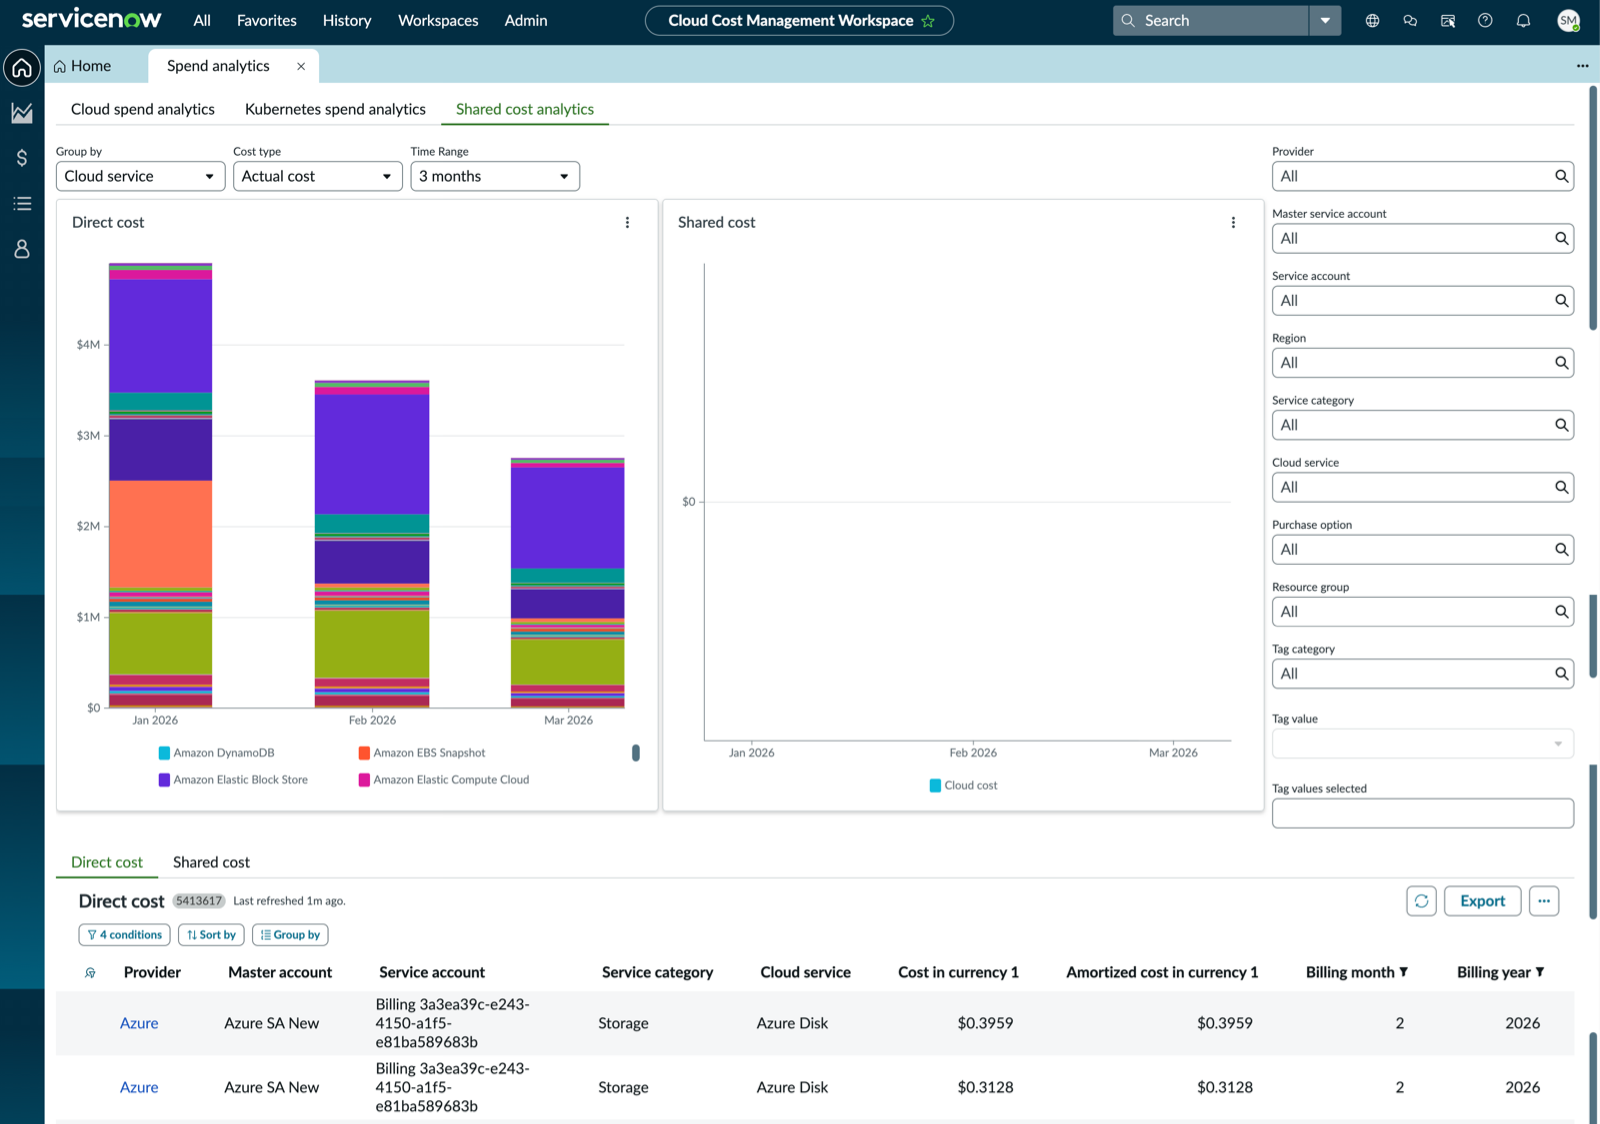
Task: Click Cloud Cost Management Workspace title pill
Action: 799,20
